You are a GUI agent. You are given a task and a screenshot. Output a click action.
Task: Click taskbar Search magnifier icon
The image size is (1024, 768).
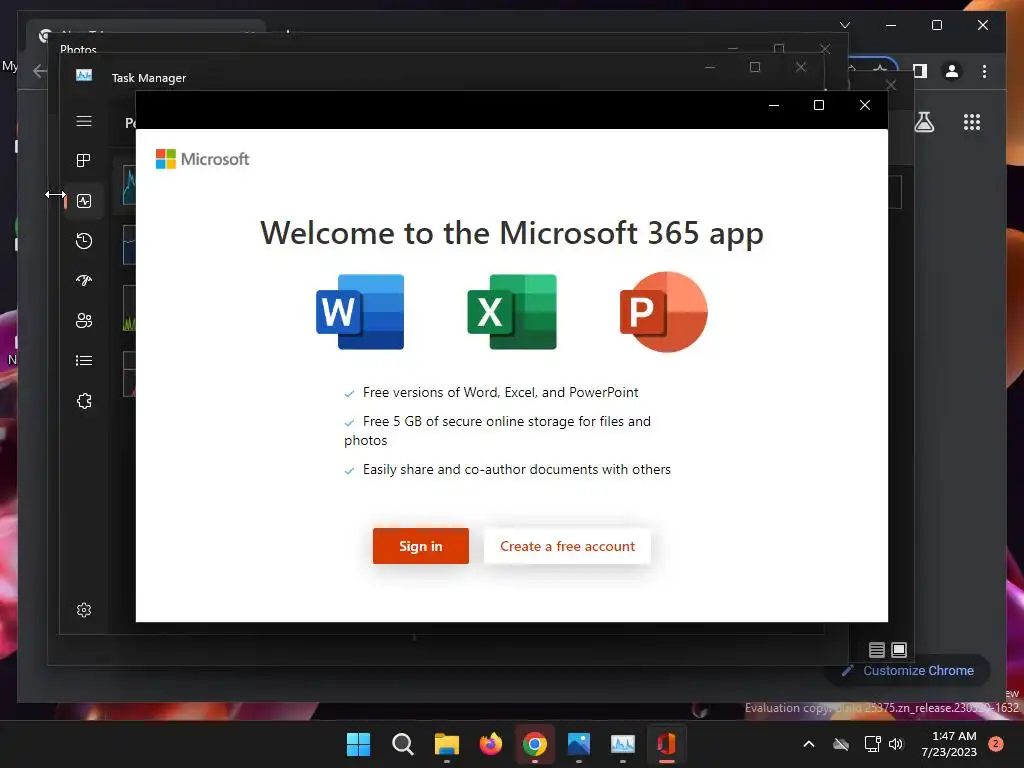pos(402,744)
